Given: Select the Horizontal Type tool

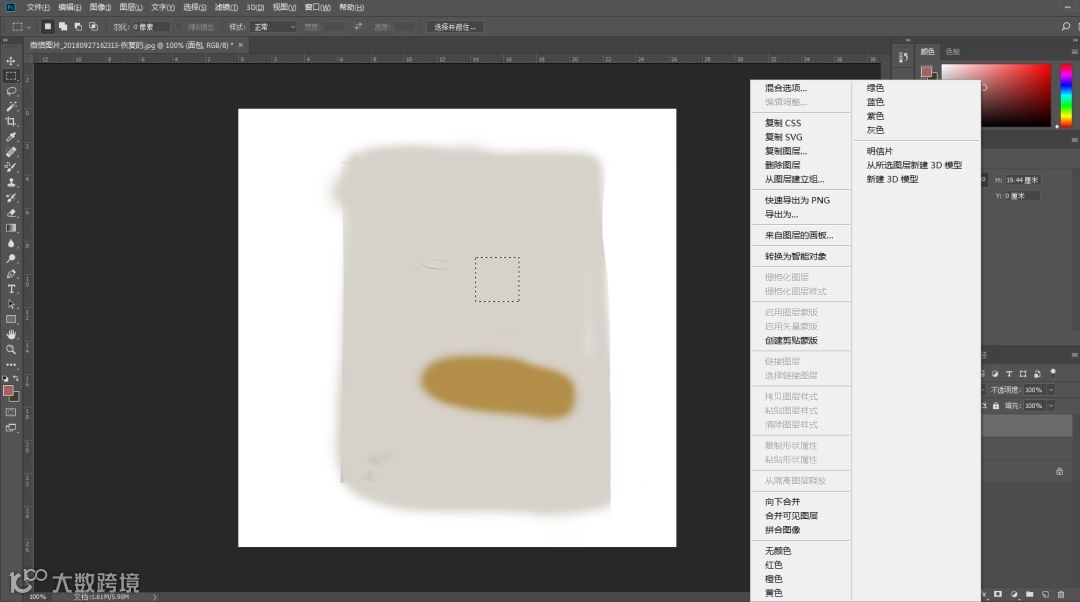Looking at the screenshot, I should click(11, 289).
